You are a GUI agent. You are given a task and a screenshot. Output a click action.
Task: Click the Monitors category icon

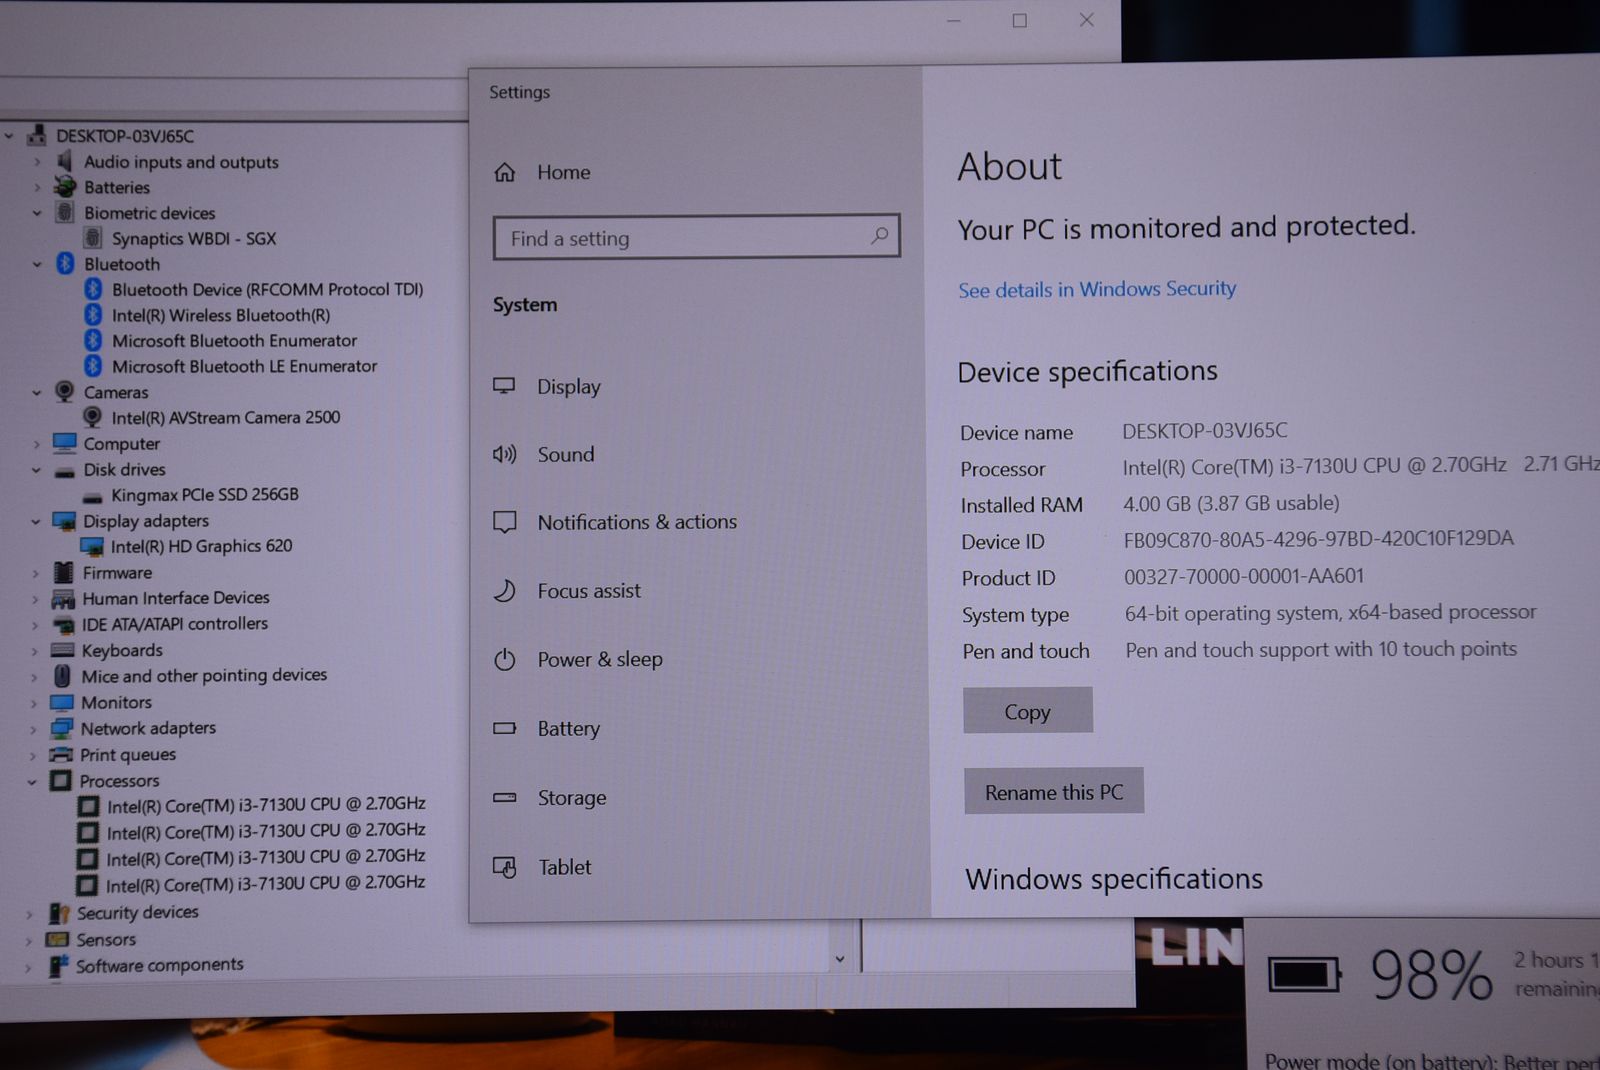pos(62,702)
